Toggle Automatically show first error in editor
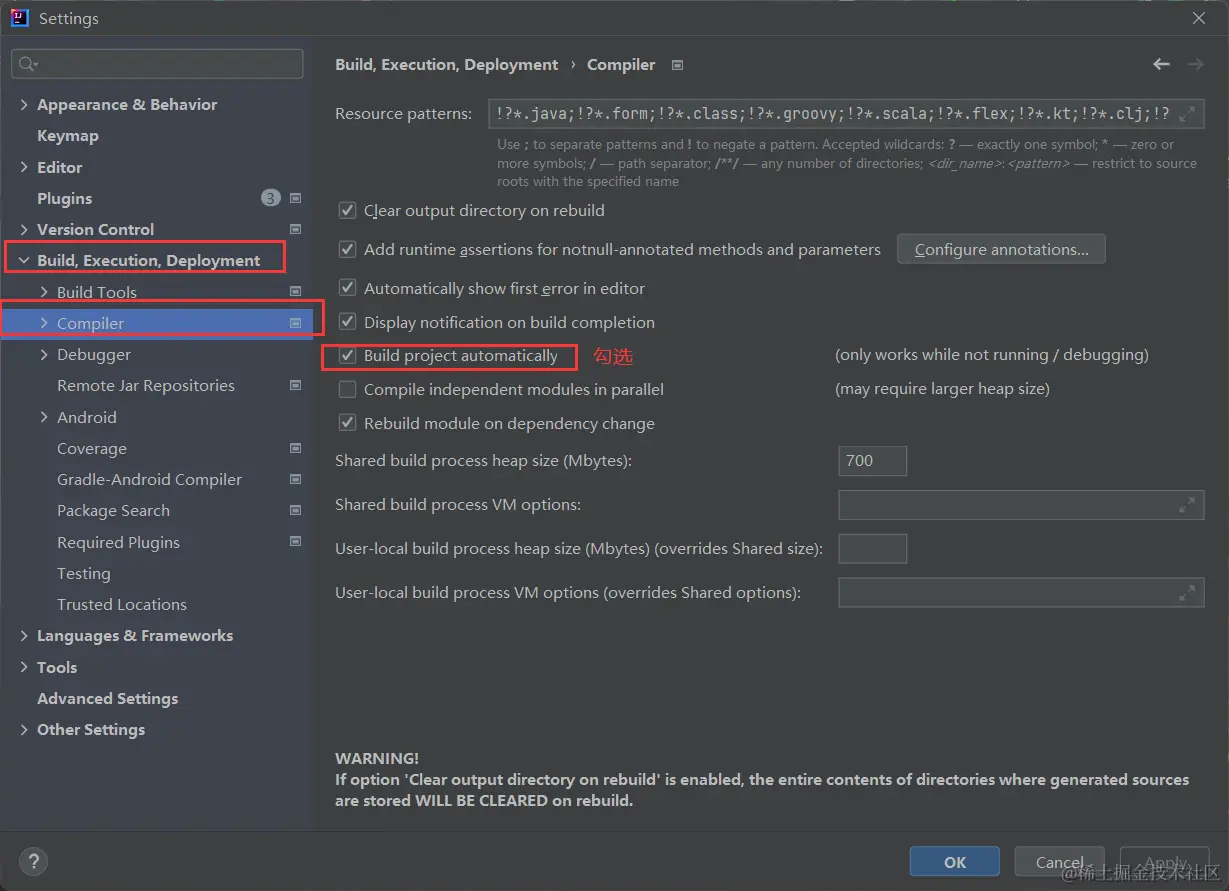1229x891 pixels. (x=347, y=288)
